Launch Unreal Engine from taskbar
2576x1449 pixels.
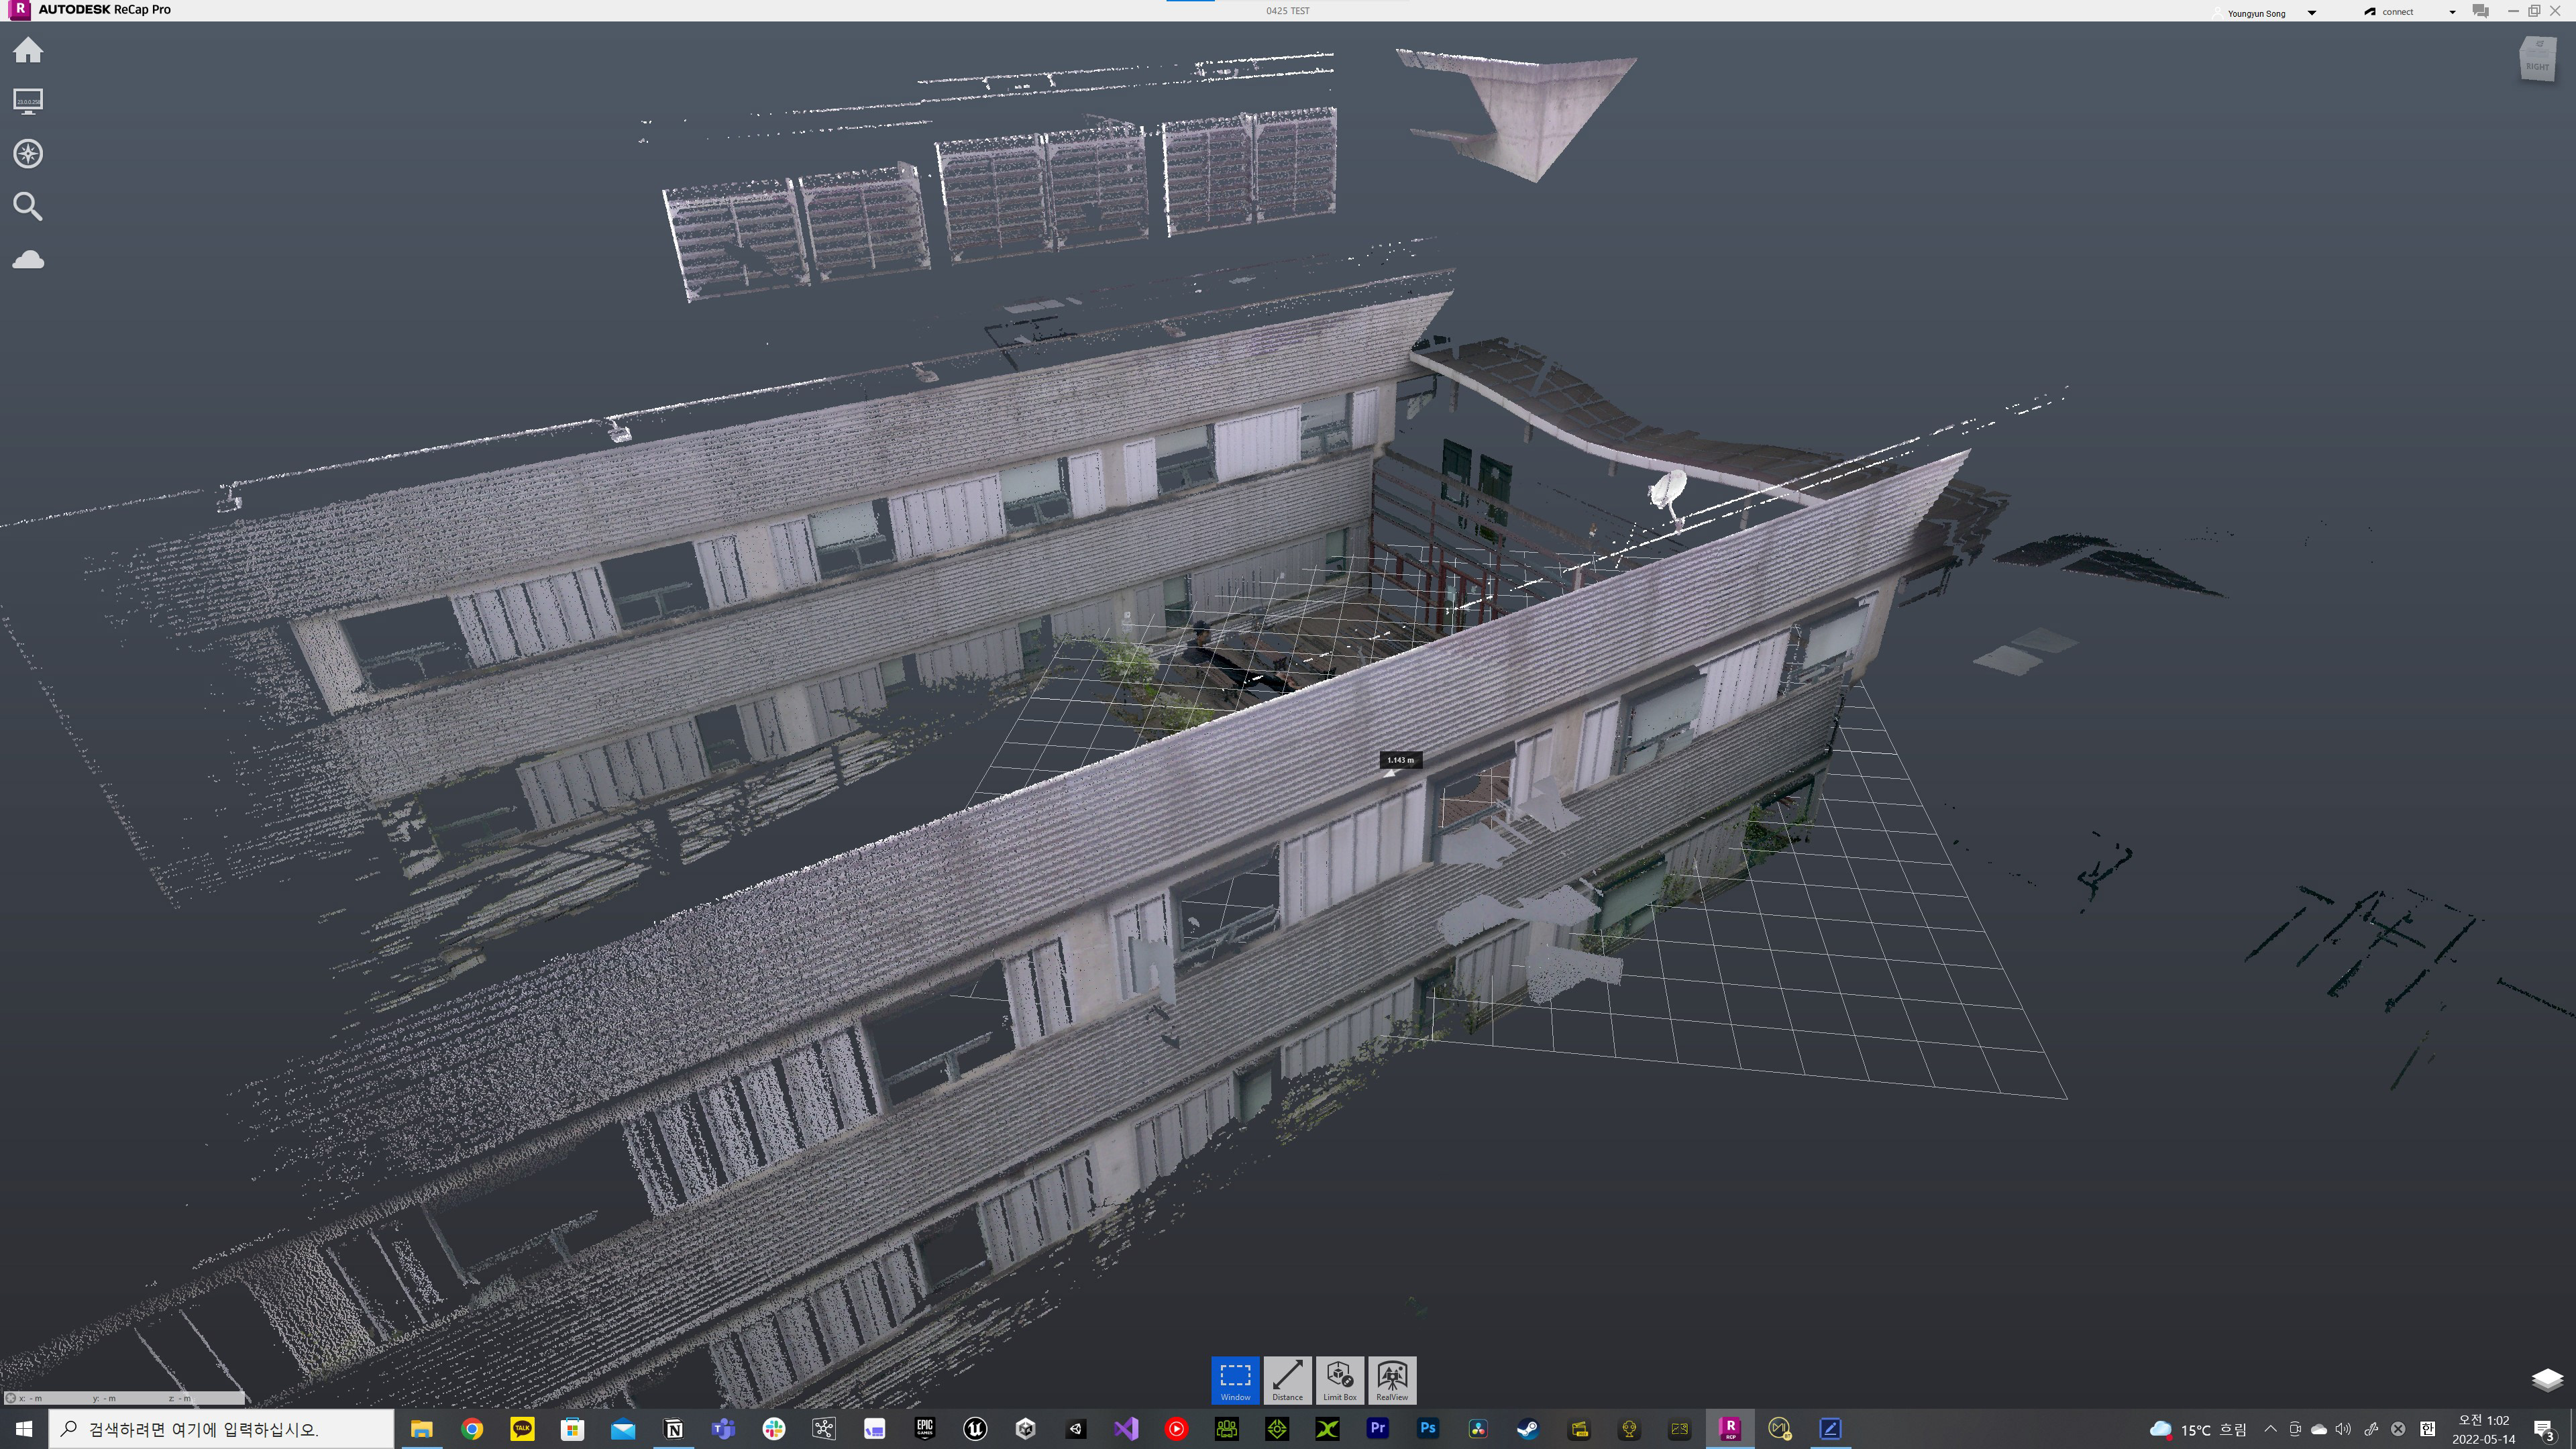pos(975,1429)
